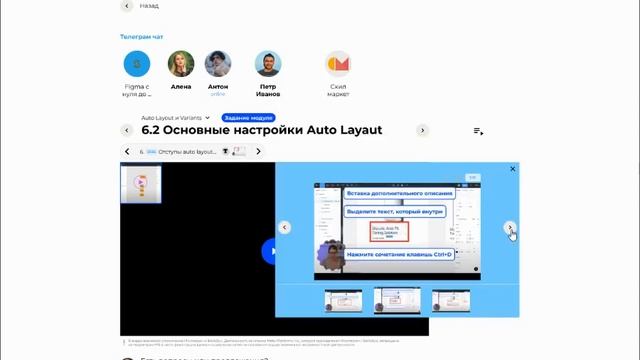Open Антон's profile avatar

[x=218, y=64]
